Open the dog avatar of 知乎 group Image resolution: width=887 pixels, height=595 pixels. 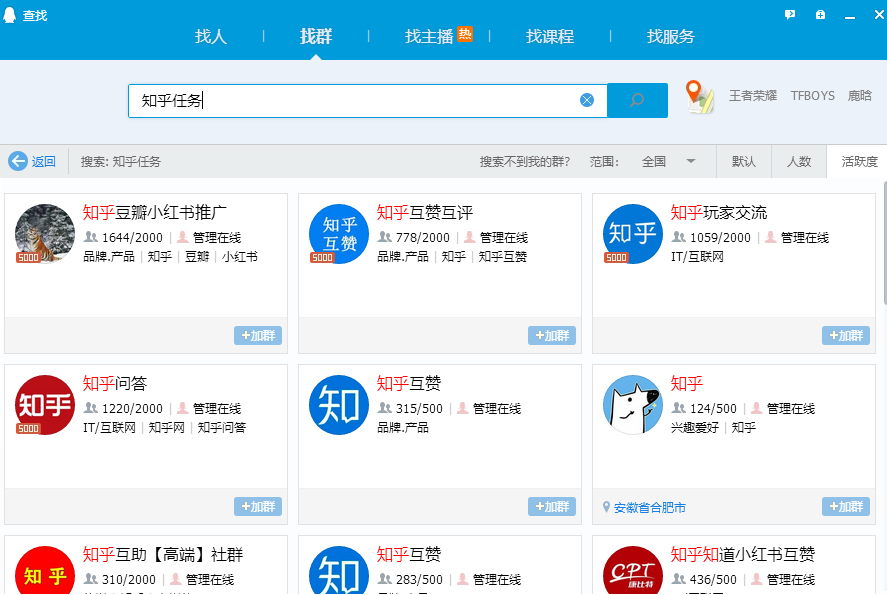tap(633, 404)
